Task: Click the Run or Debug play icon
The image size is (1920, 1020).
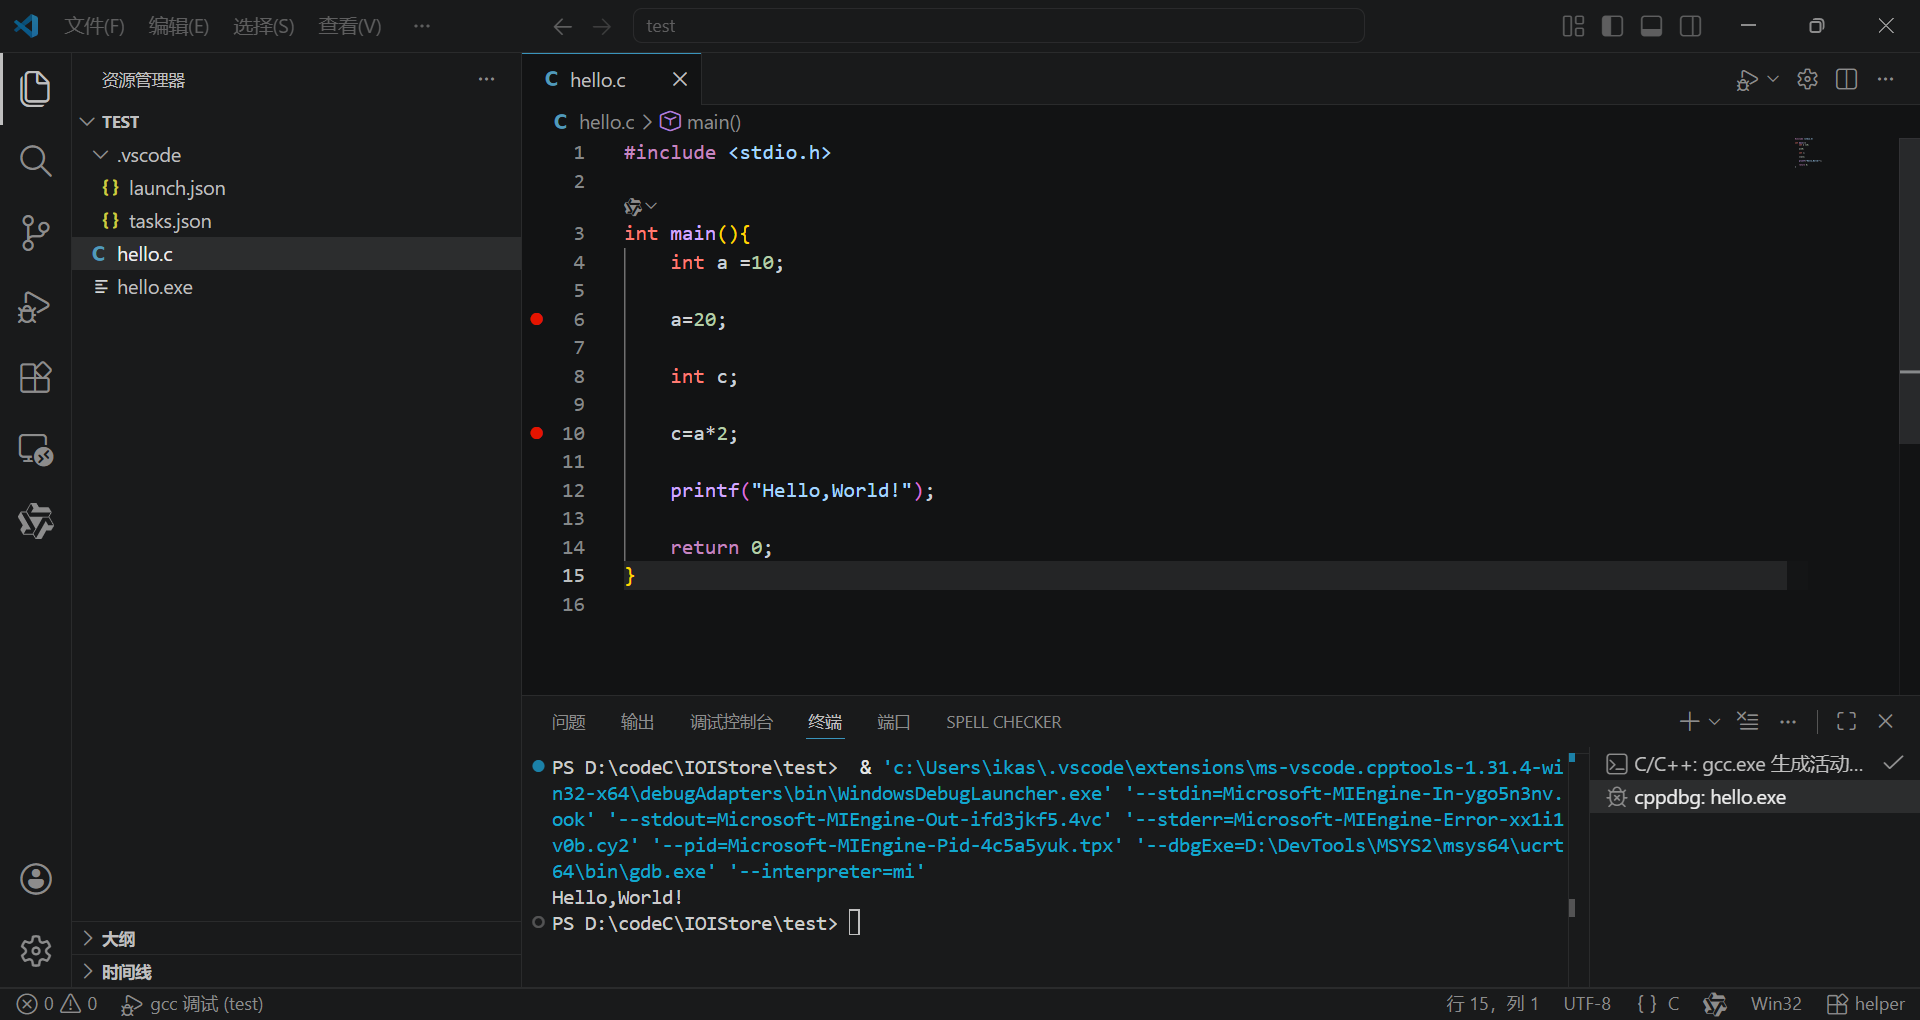Action: click(x=1746, y=80)
